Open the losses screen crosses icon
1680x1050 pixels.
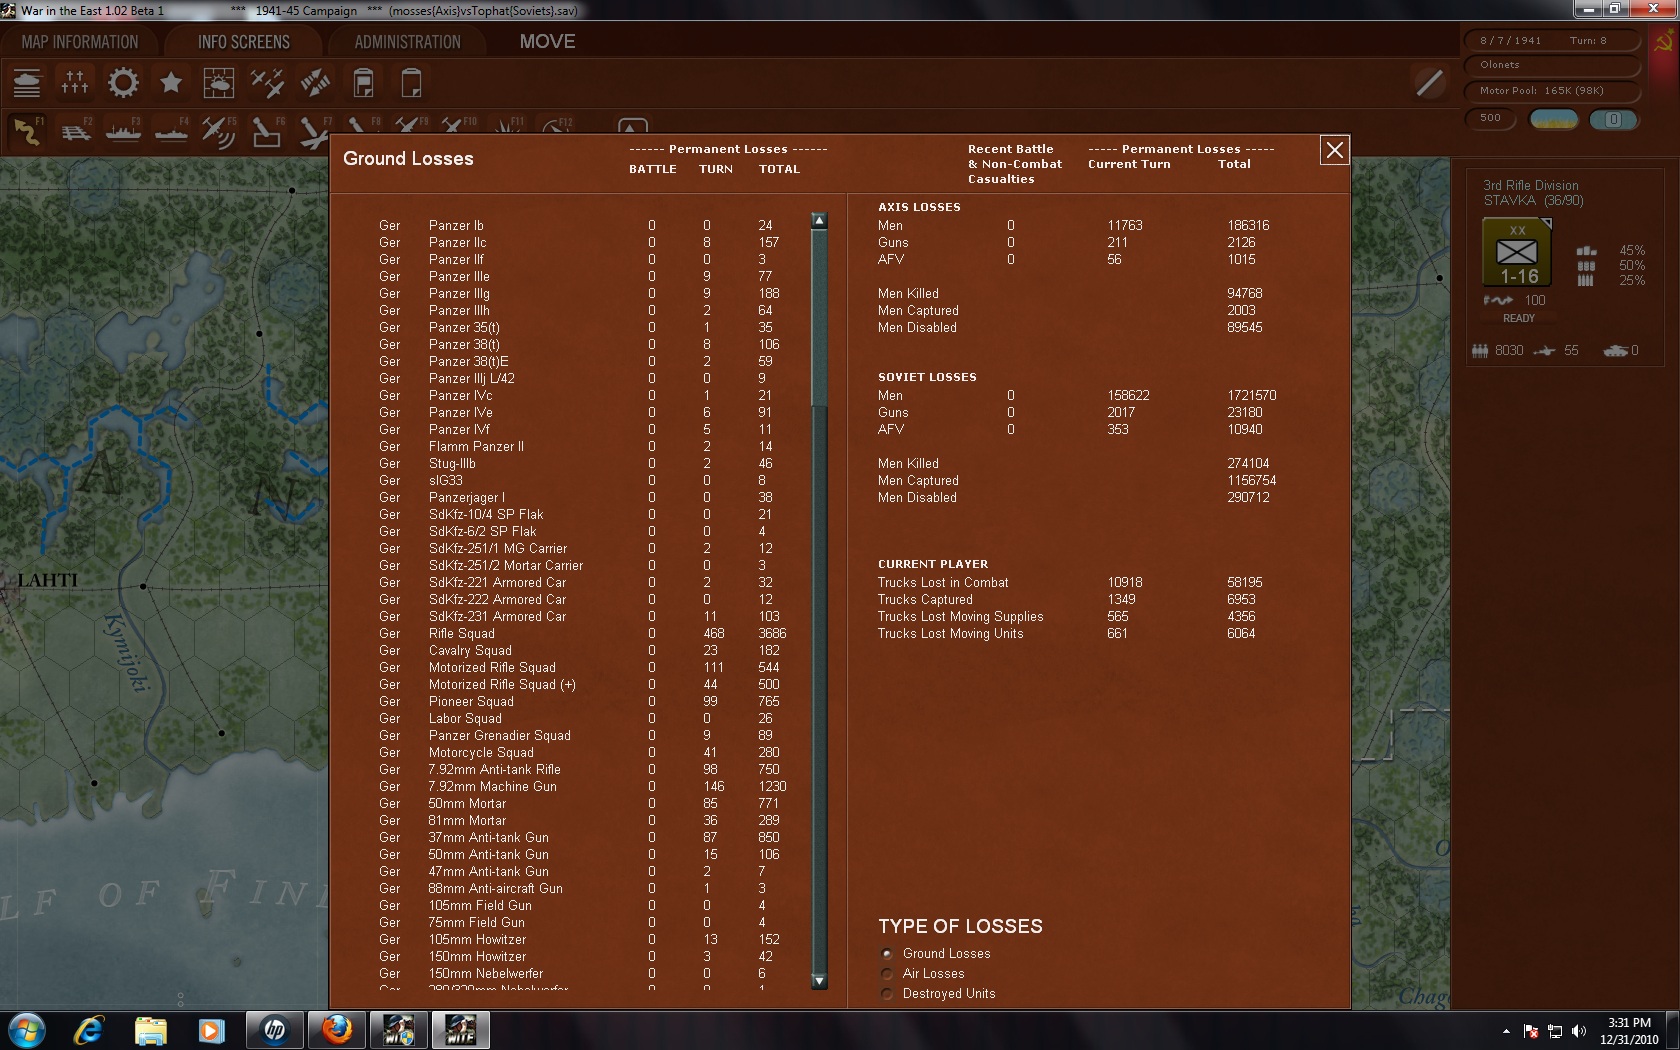tap(75, 83)
